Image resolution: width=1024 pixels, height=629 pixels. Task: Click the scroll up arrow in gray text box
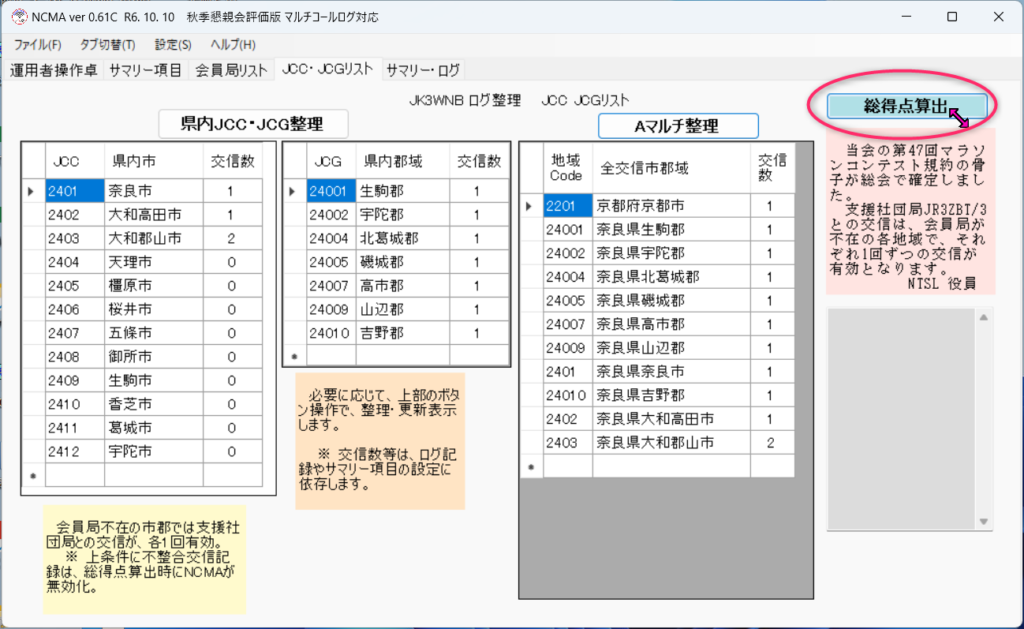983,318
